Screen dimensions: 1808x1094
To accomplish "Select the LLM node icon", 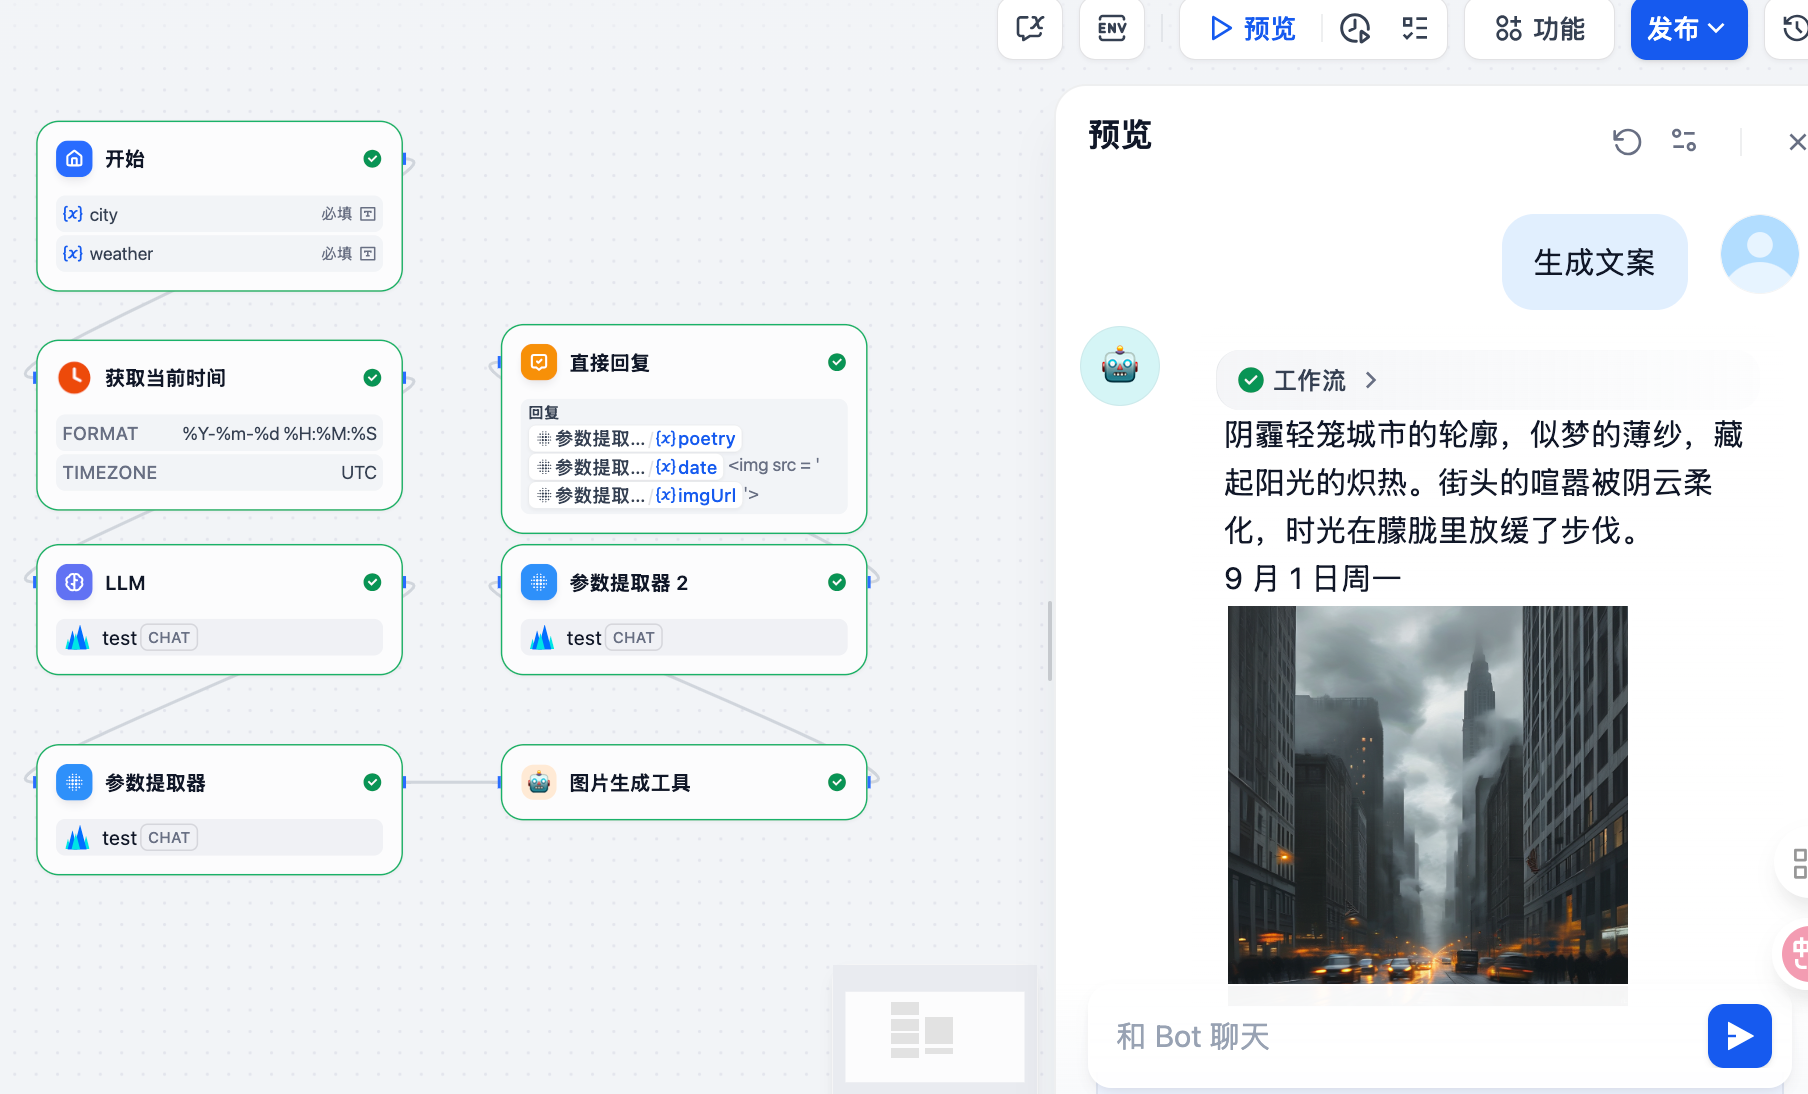I will coord(74,583).
